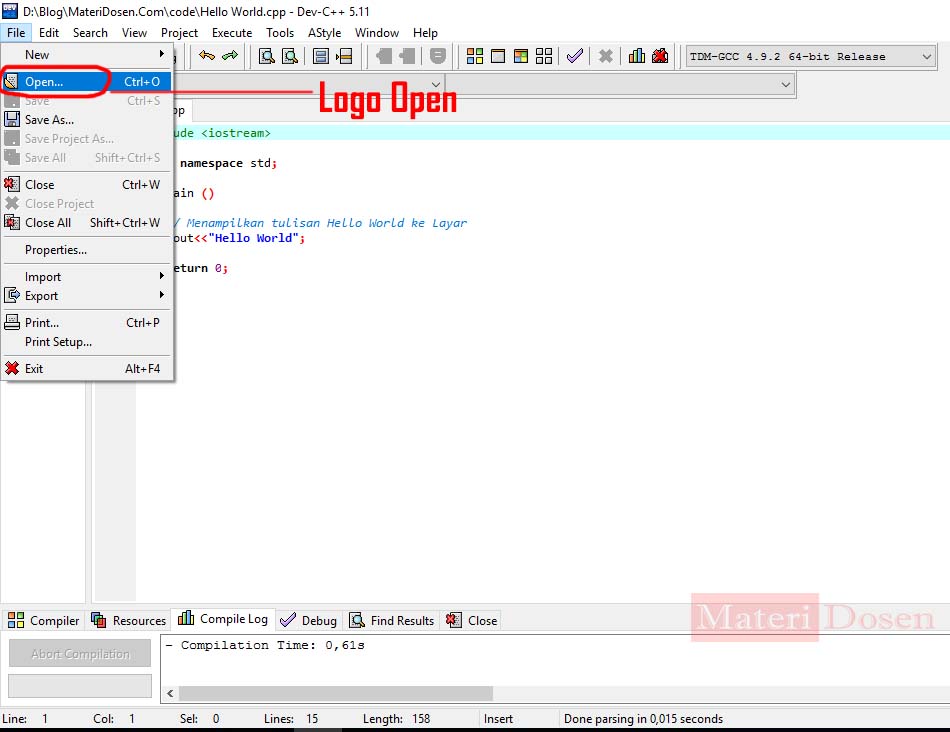Click the Abort Compilation button

[x=80, y=653]
